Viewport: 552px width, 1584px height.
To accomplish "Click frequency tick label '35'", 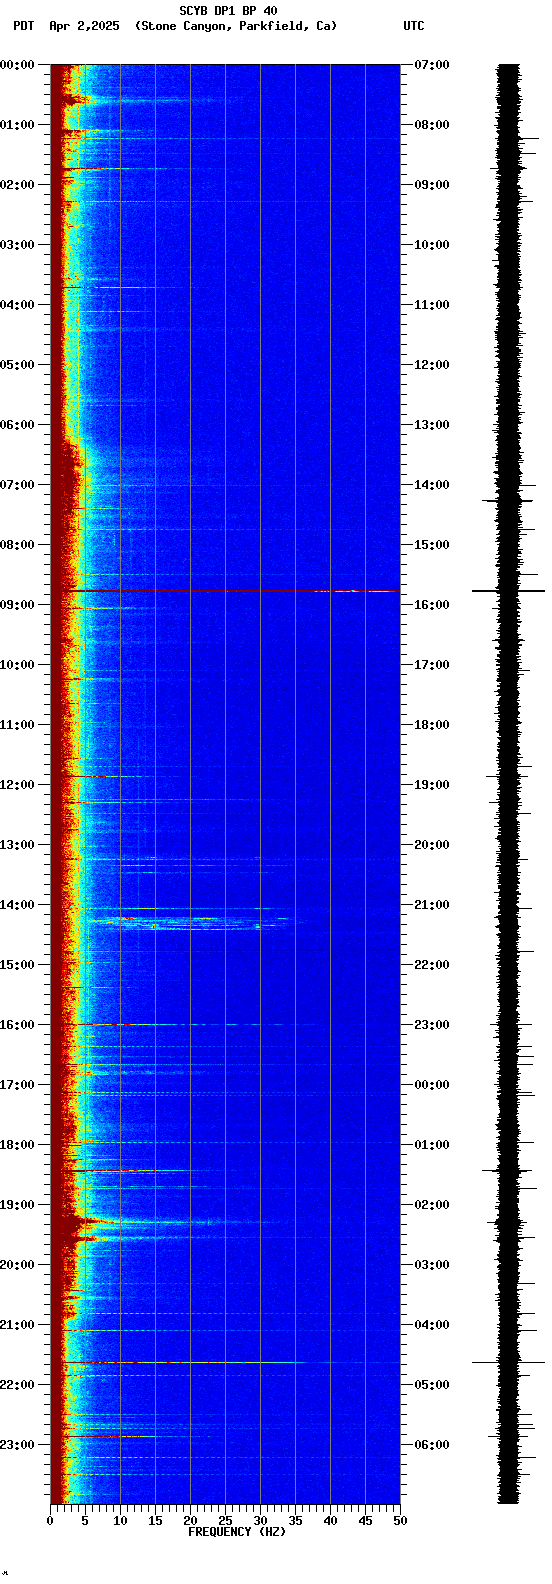I will point(295,1521).
